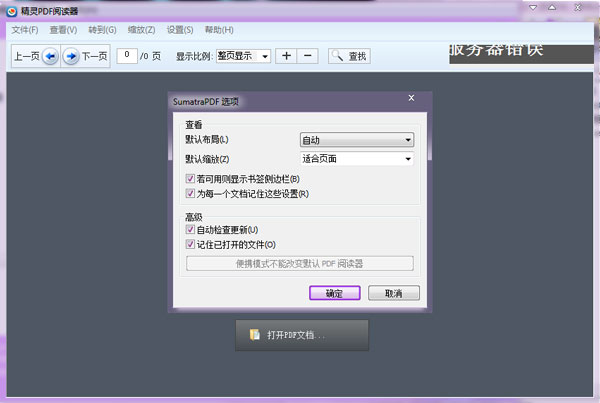600x403 pixels.
Task: Click the disabled 便携模式不能改变默认 PDF 阅读器 button
Action: coord(300,263)
